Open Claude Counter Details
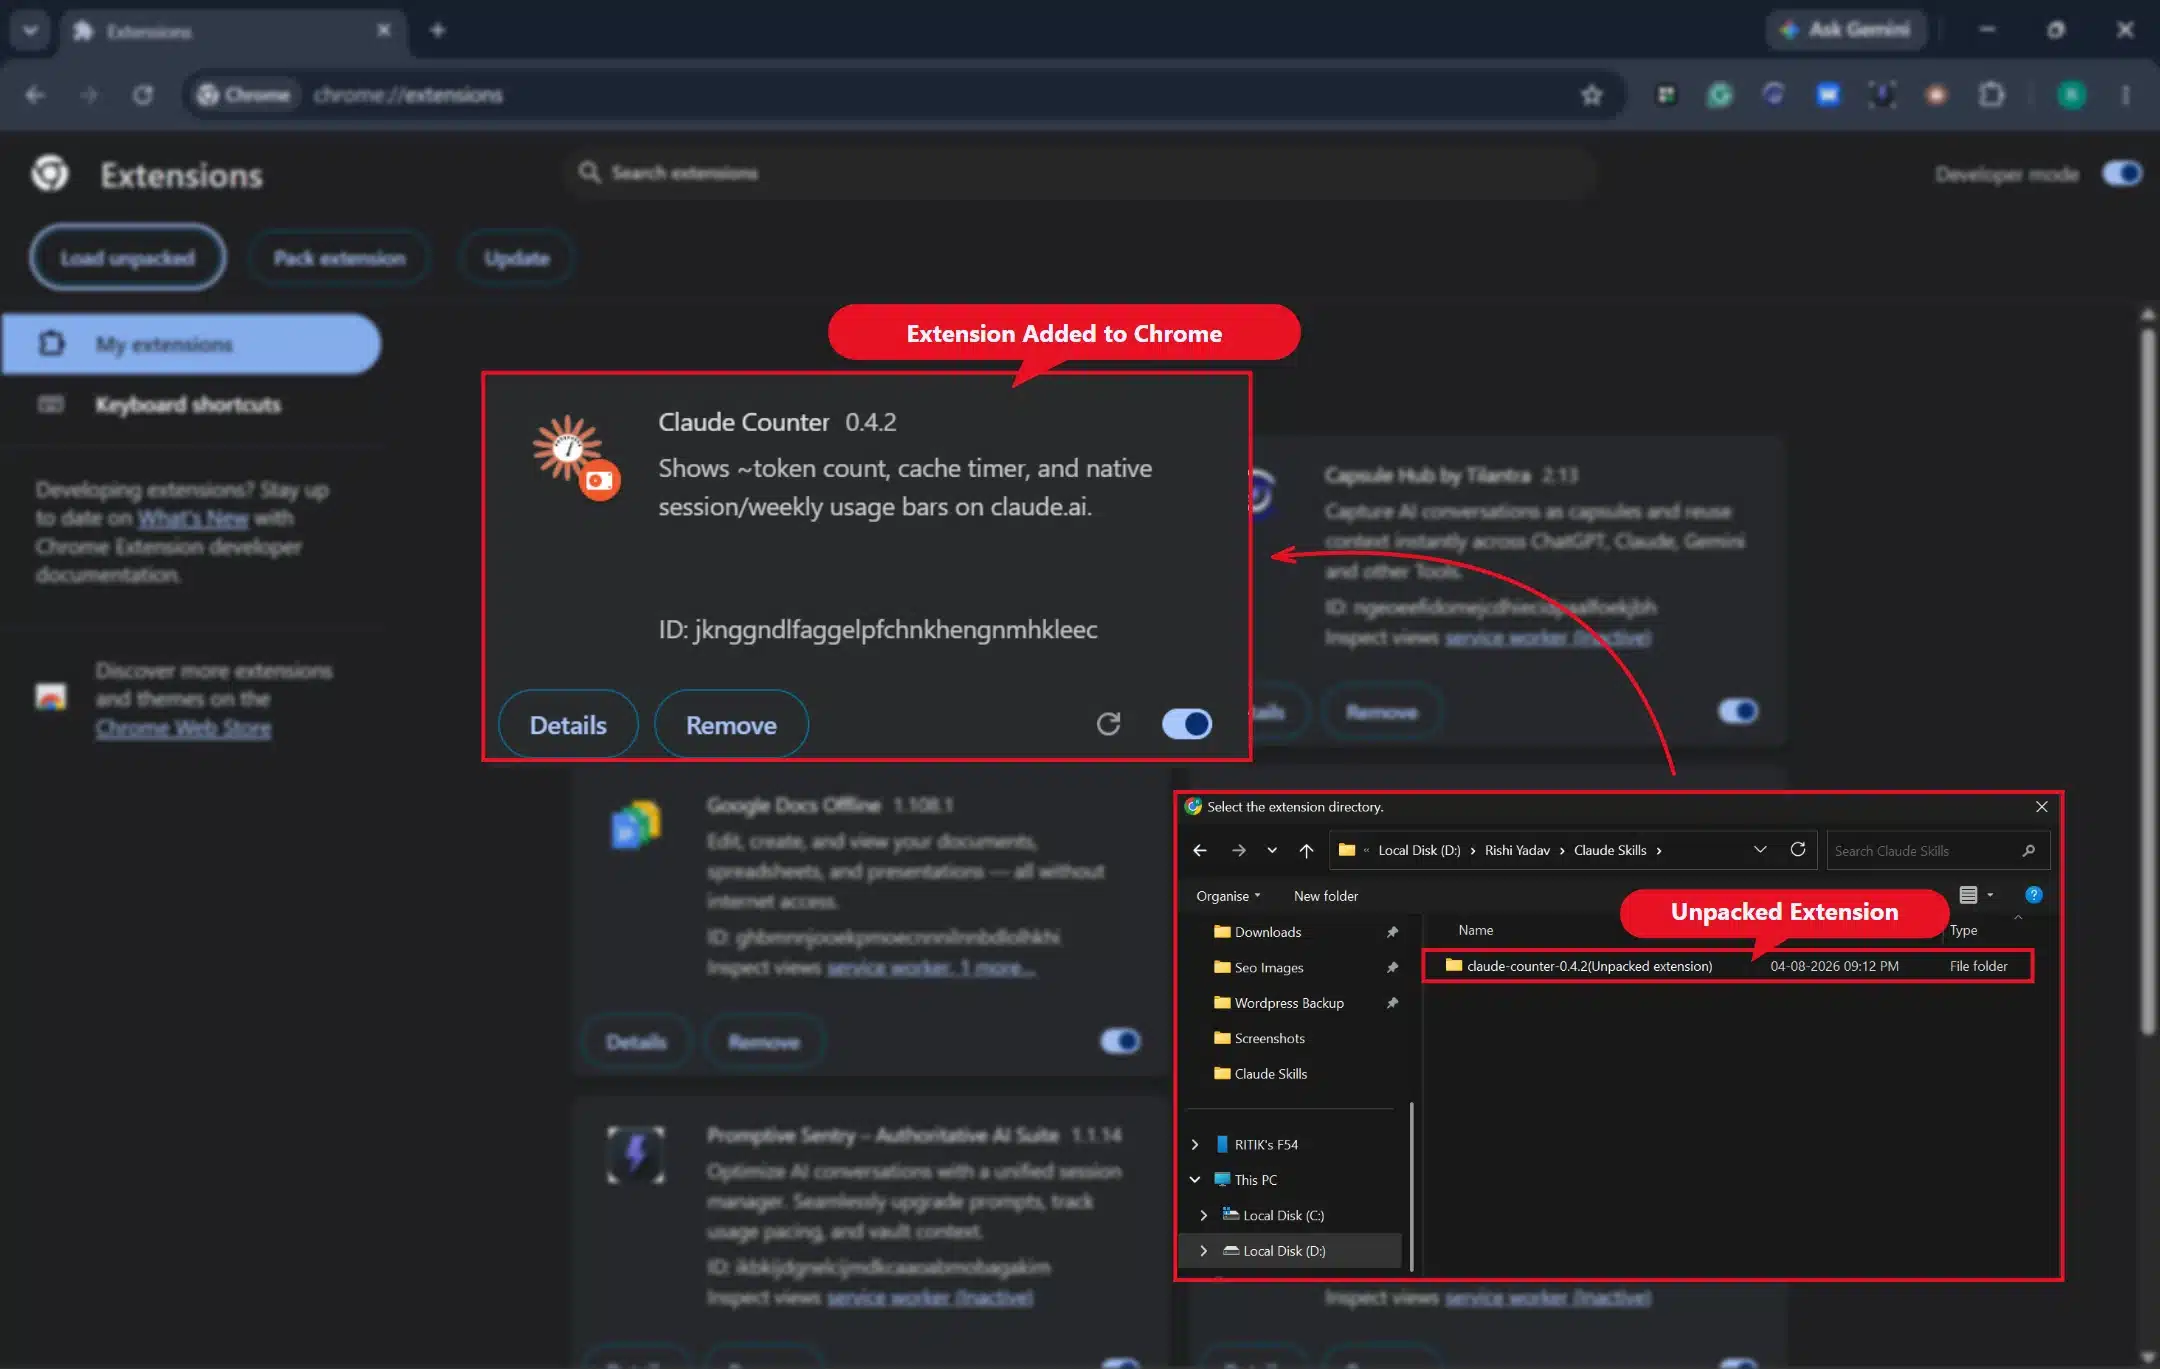Image resolution: width=2160 pixels, height=1369 pixels. tap(568, 725)
